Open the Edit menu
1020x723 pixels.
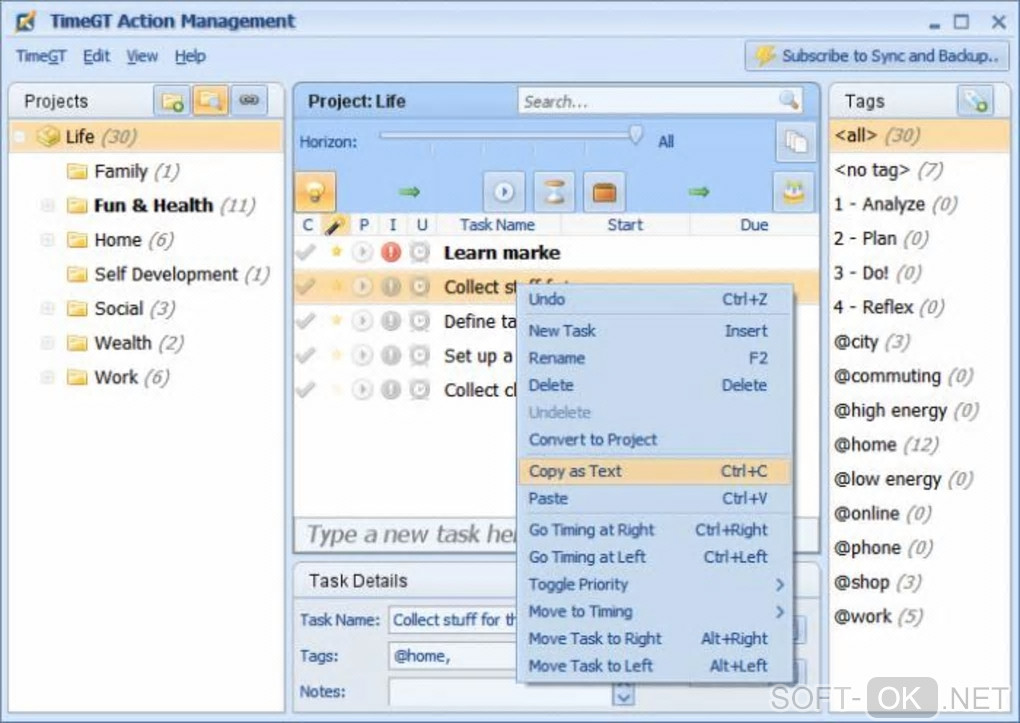click(96, 57)
